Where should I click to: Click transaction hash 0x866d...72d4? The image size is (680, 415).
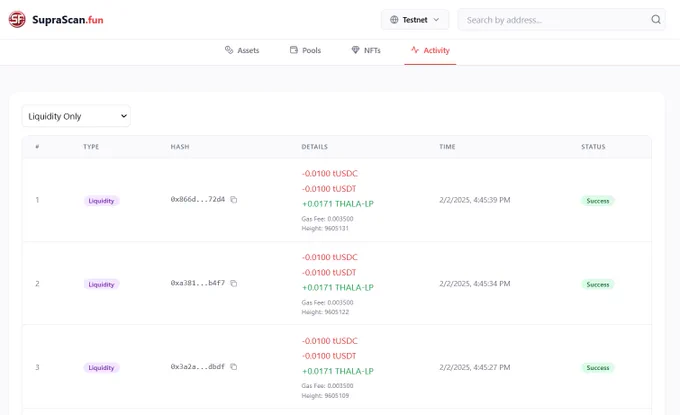[x=198, y=199]
